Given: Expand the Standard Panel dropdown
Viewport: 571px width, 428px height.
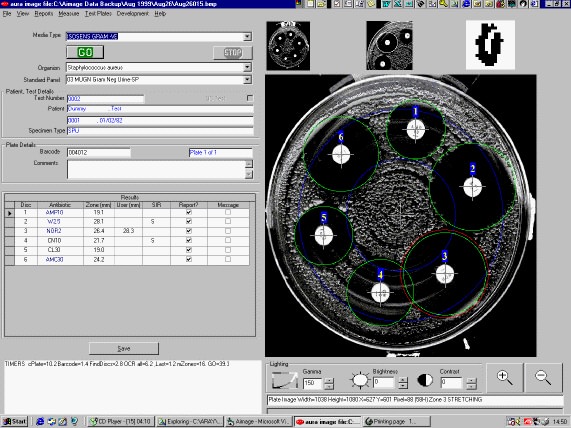Looking at the screenshot, I should (x=247, y=79).
